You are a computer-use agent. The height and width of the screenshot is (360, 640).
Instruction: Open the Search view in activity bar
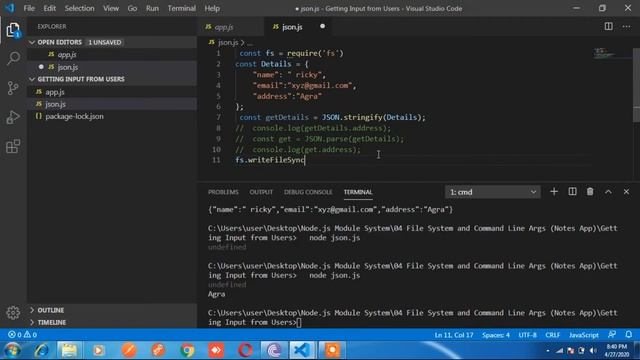(x=13, y=58)
